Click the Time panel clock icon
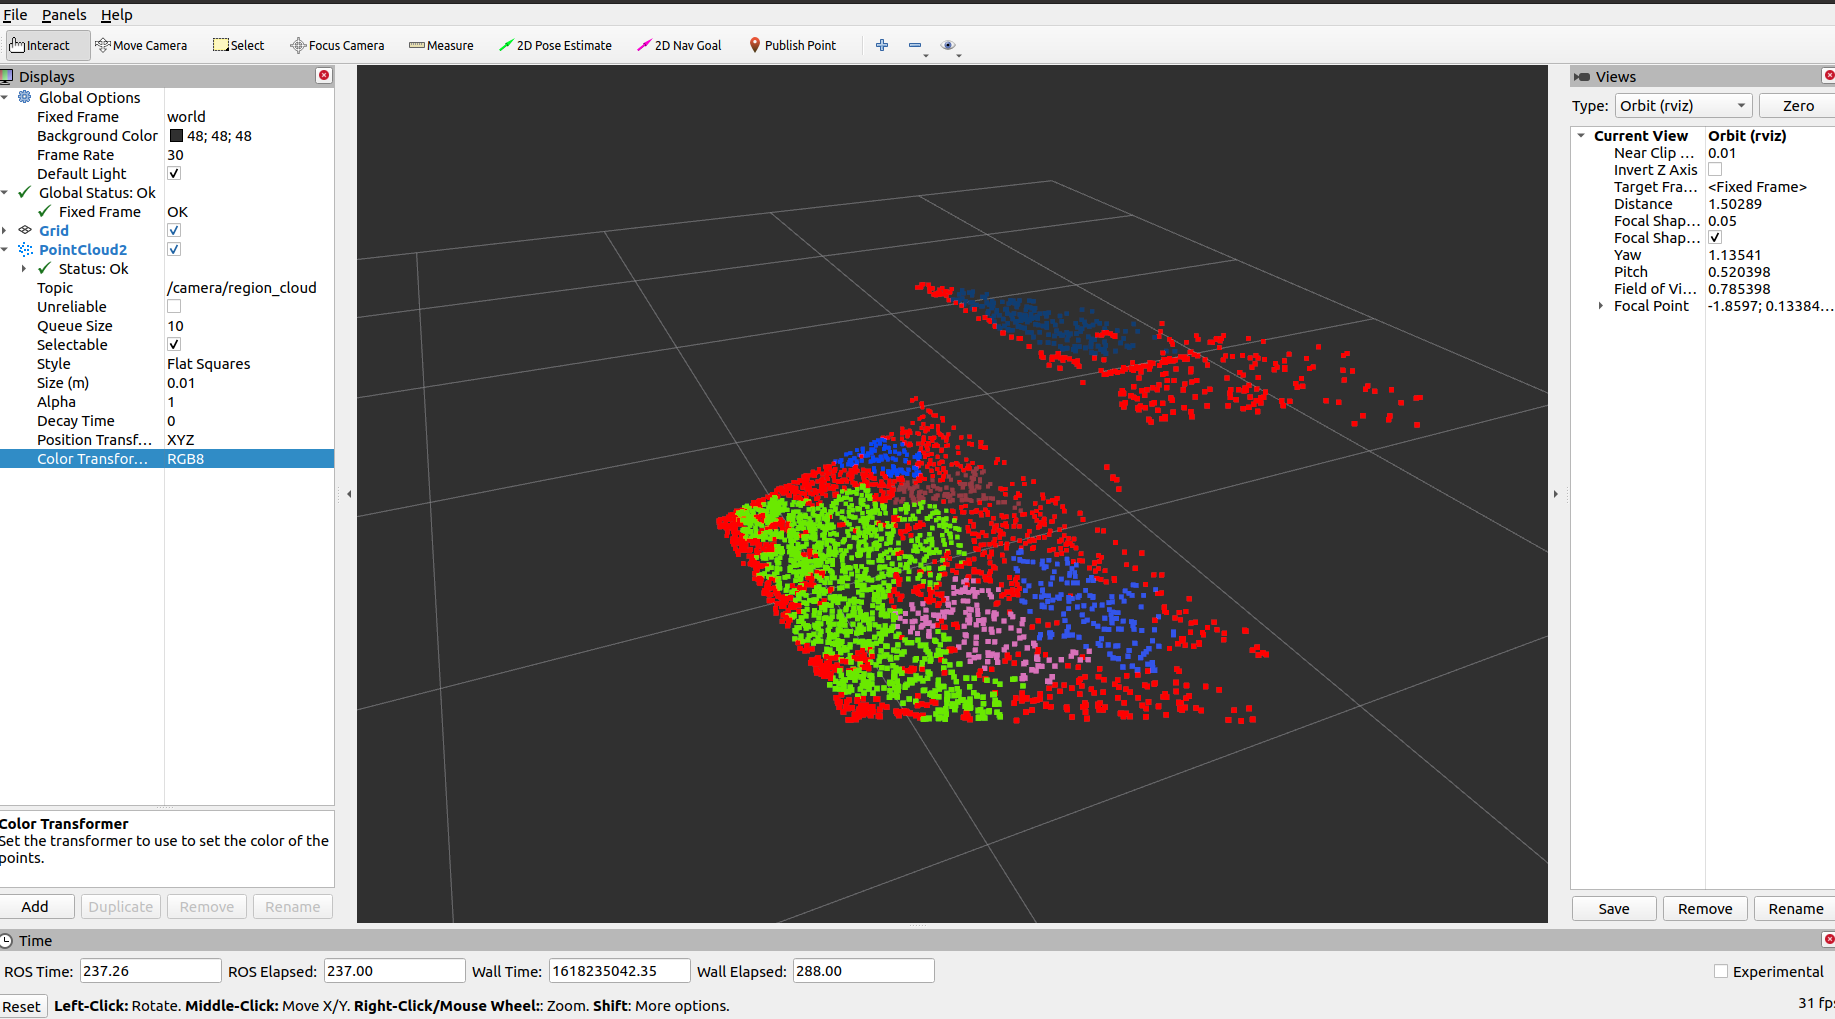 click(x=6, y=940)
